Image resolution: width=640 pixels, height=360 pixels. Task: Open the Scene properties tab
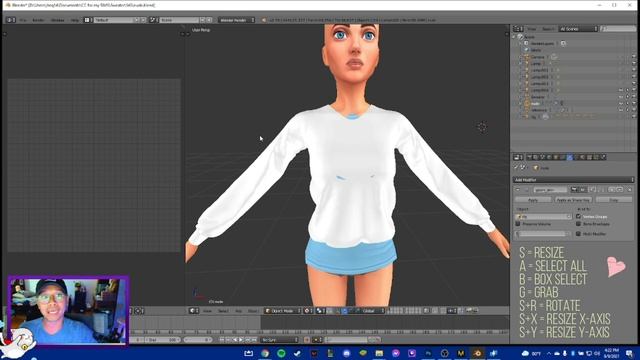tap(542, 157)
